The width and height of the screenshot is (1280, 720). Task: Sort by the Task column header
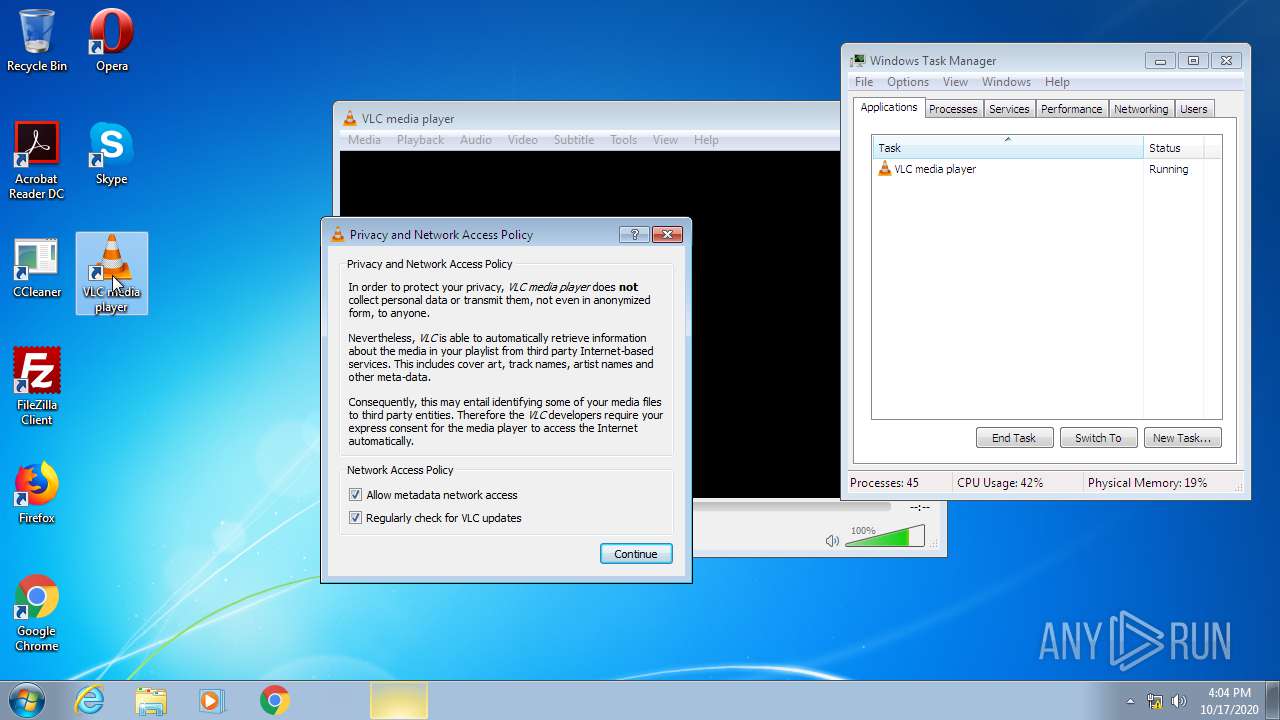pos(1007,148)
